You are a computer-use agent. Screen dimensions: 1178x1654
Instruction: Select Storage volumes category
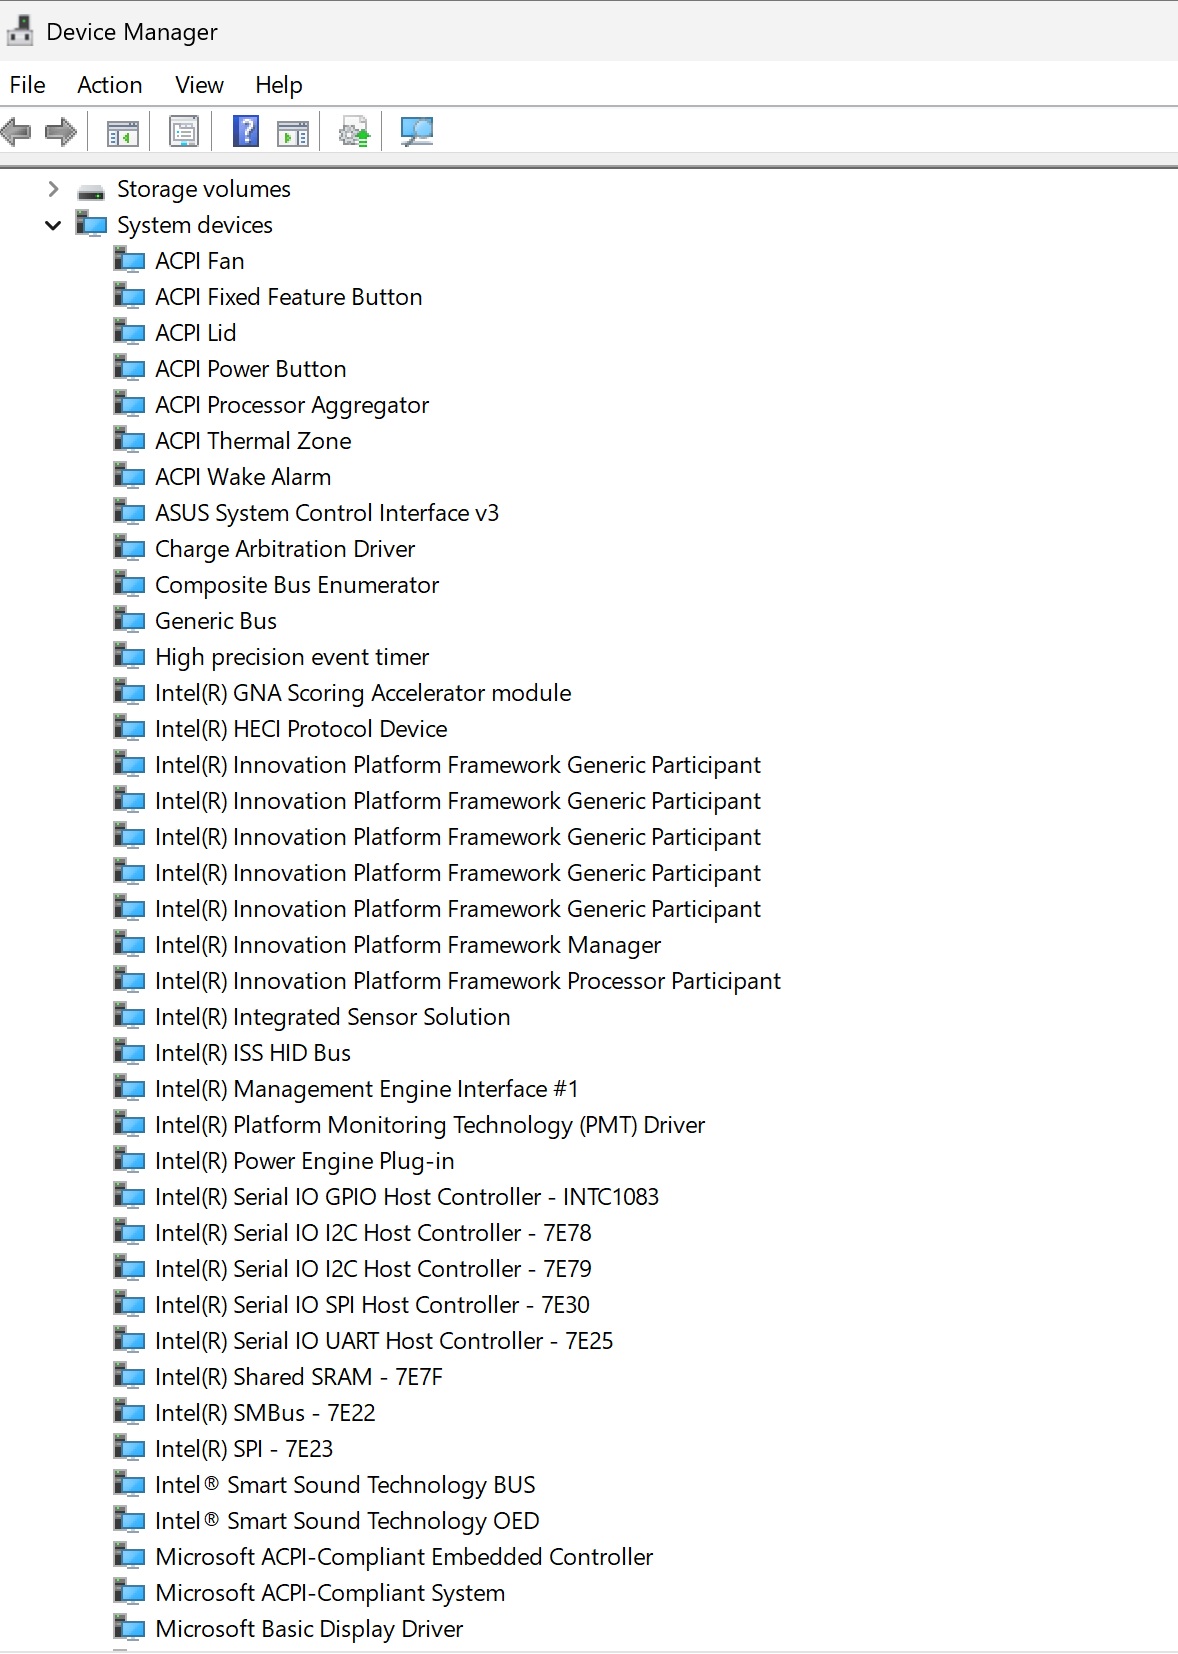204,189
